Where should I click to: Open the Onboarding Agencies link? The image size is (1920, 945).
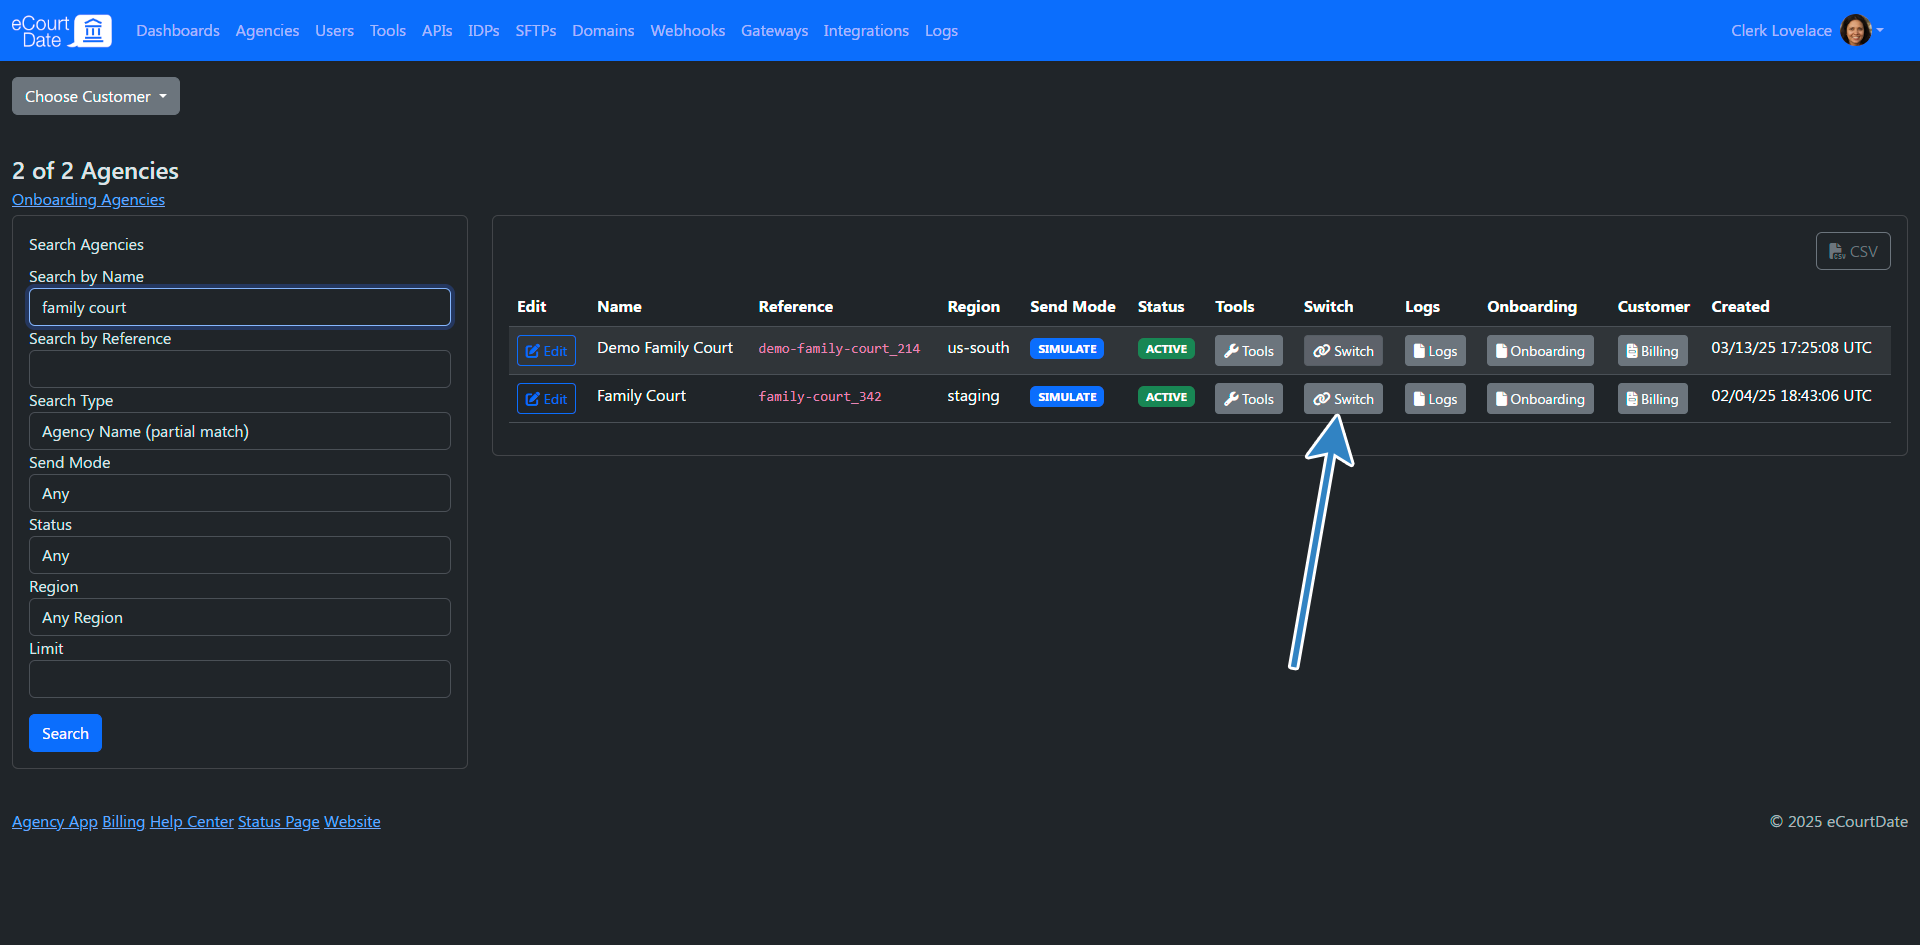88,199
